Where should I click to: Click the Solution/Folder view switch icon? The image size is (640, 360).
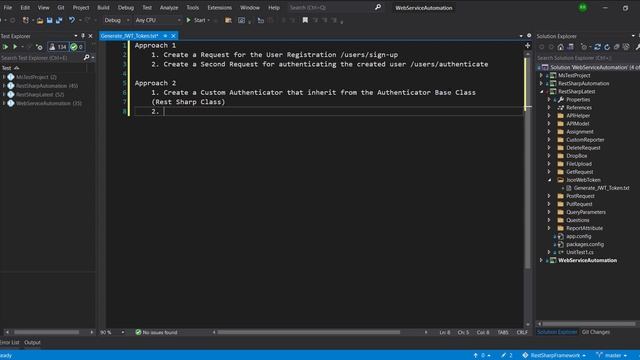point(570,47)
